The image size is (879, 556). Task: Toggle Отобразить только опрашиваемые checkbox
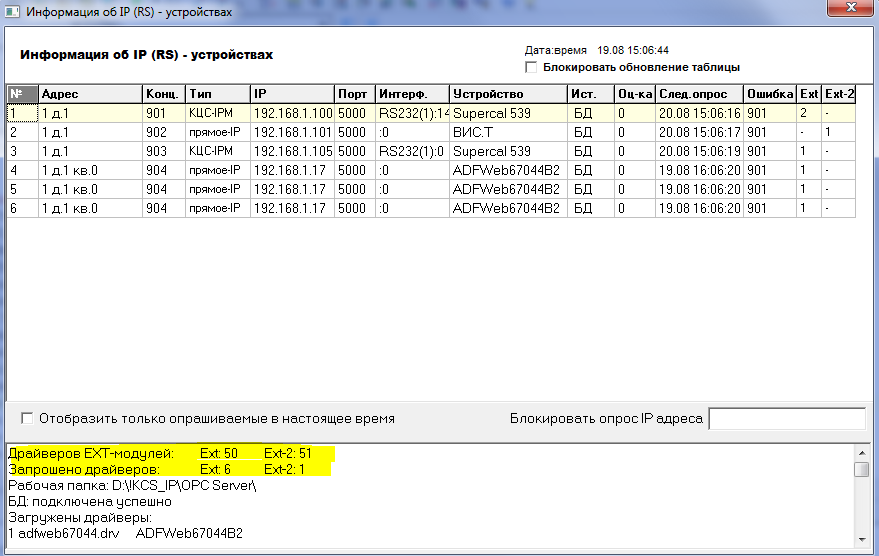click(27, 418)
